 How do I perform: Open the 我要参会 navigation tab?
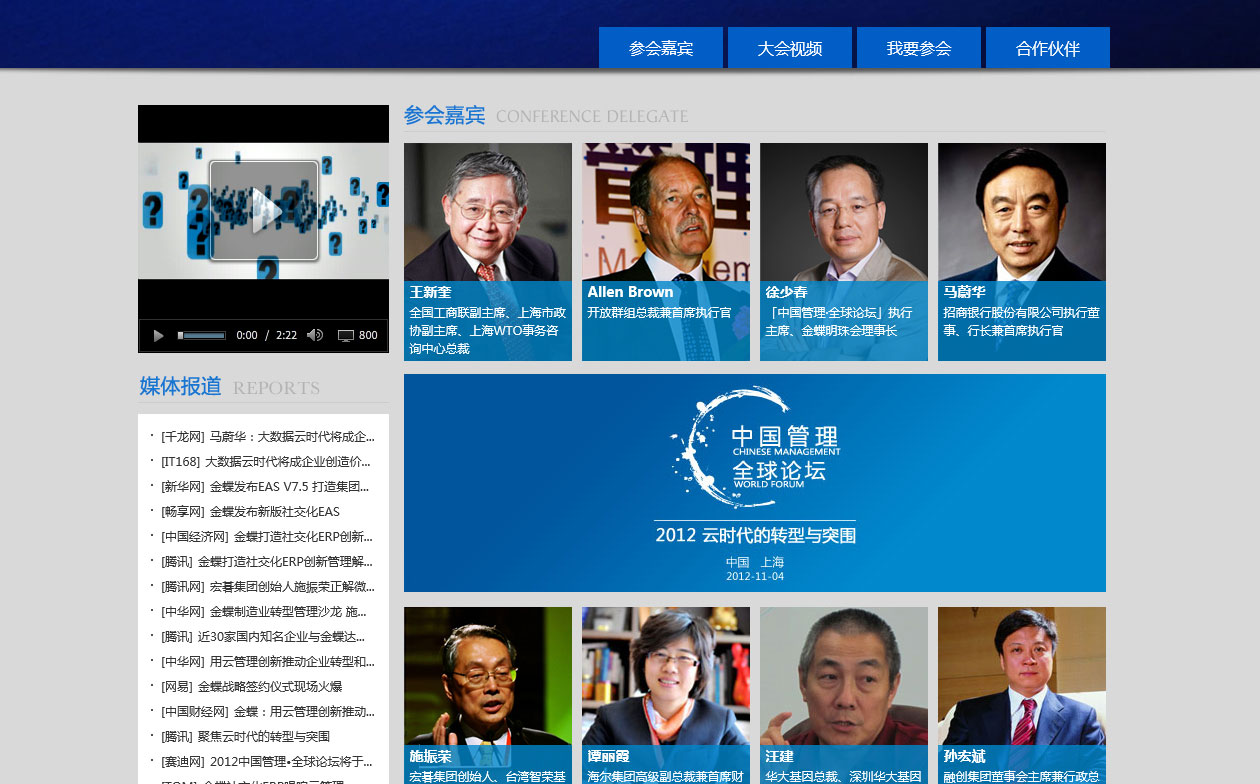919,48
